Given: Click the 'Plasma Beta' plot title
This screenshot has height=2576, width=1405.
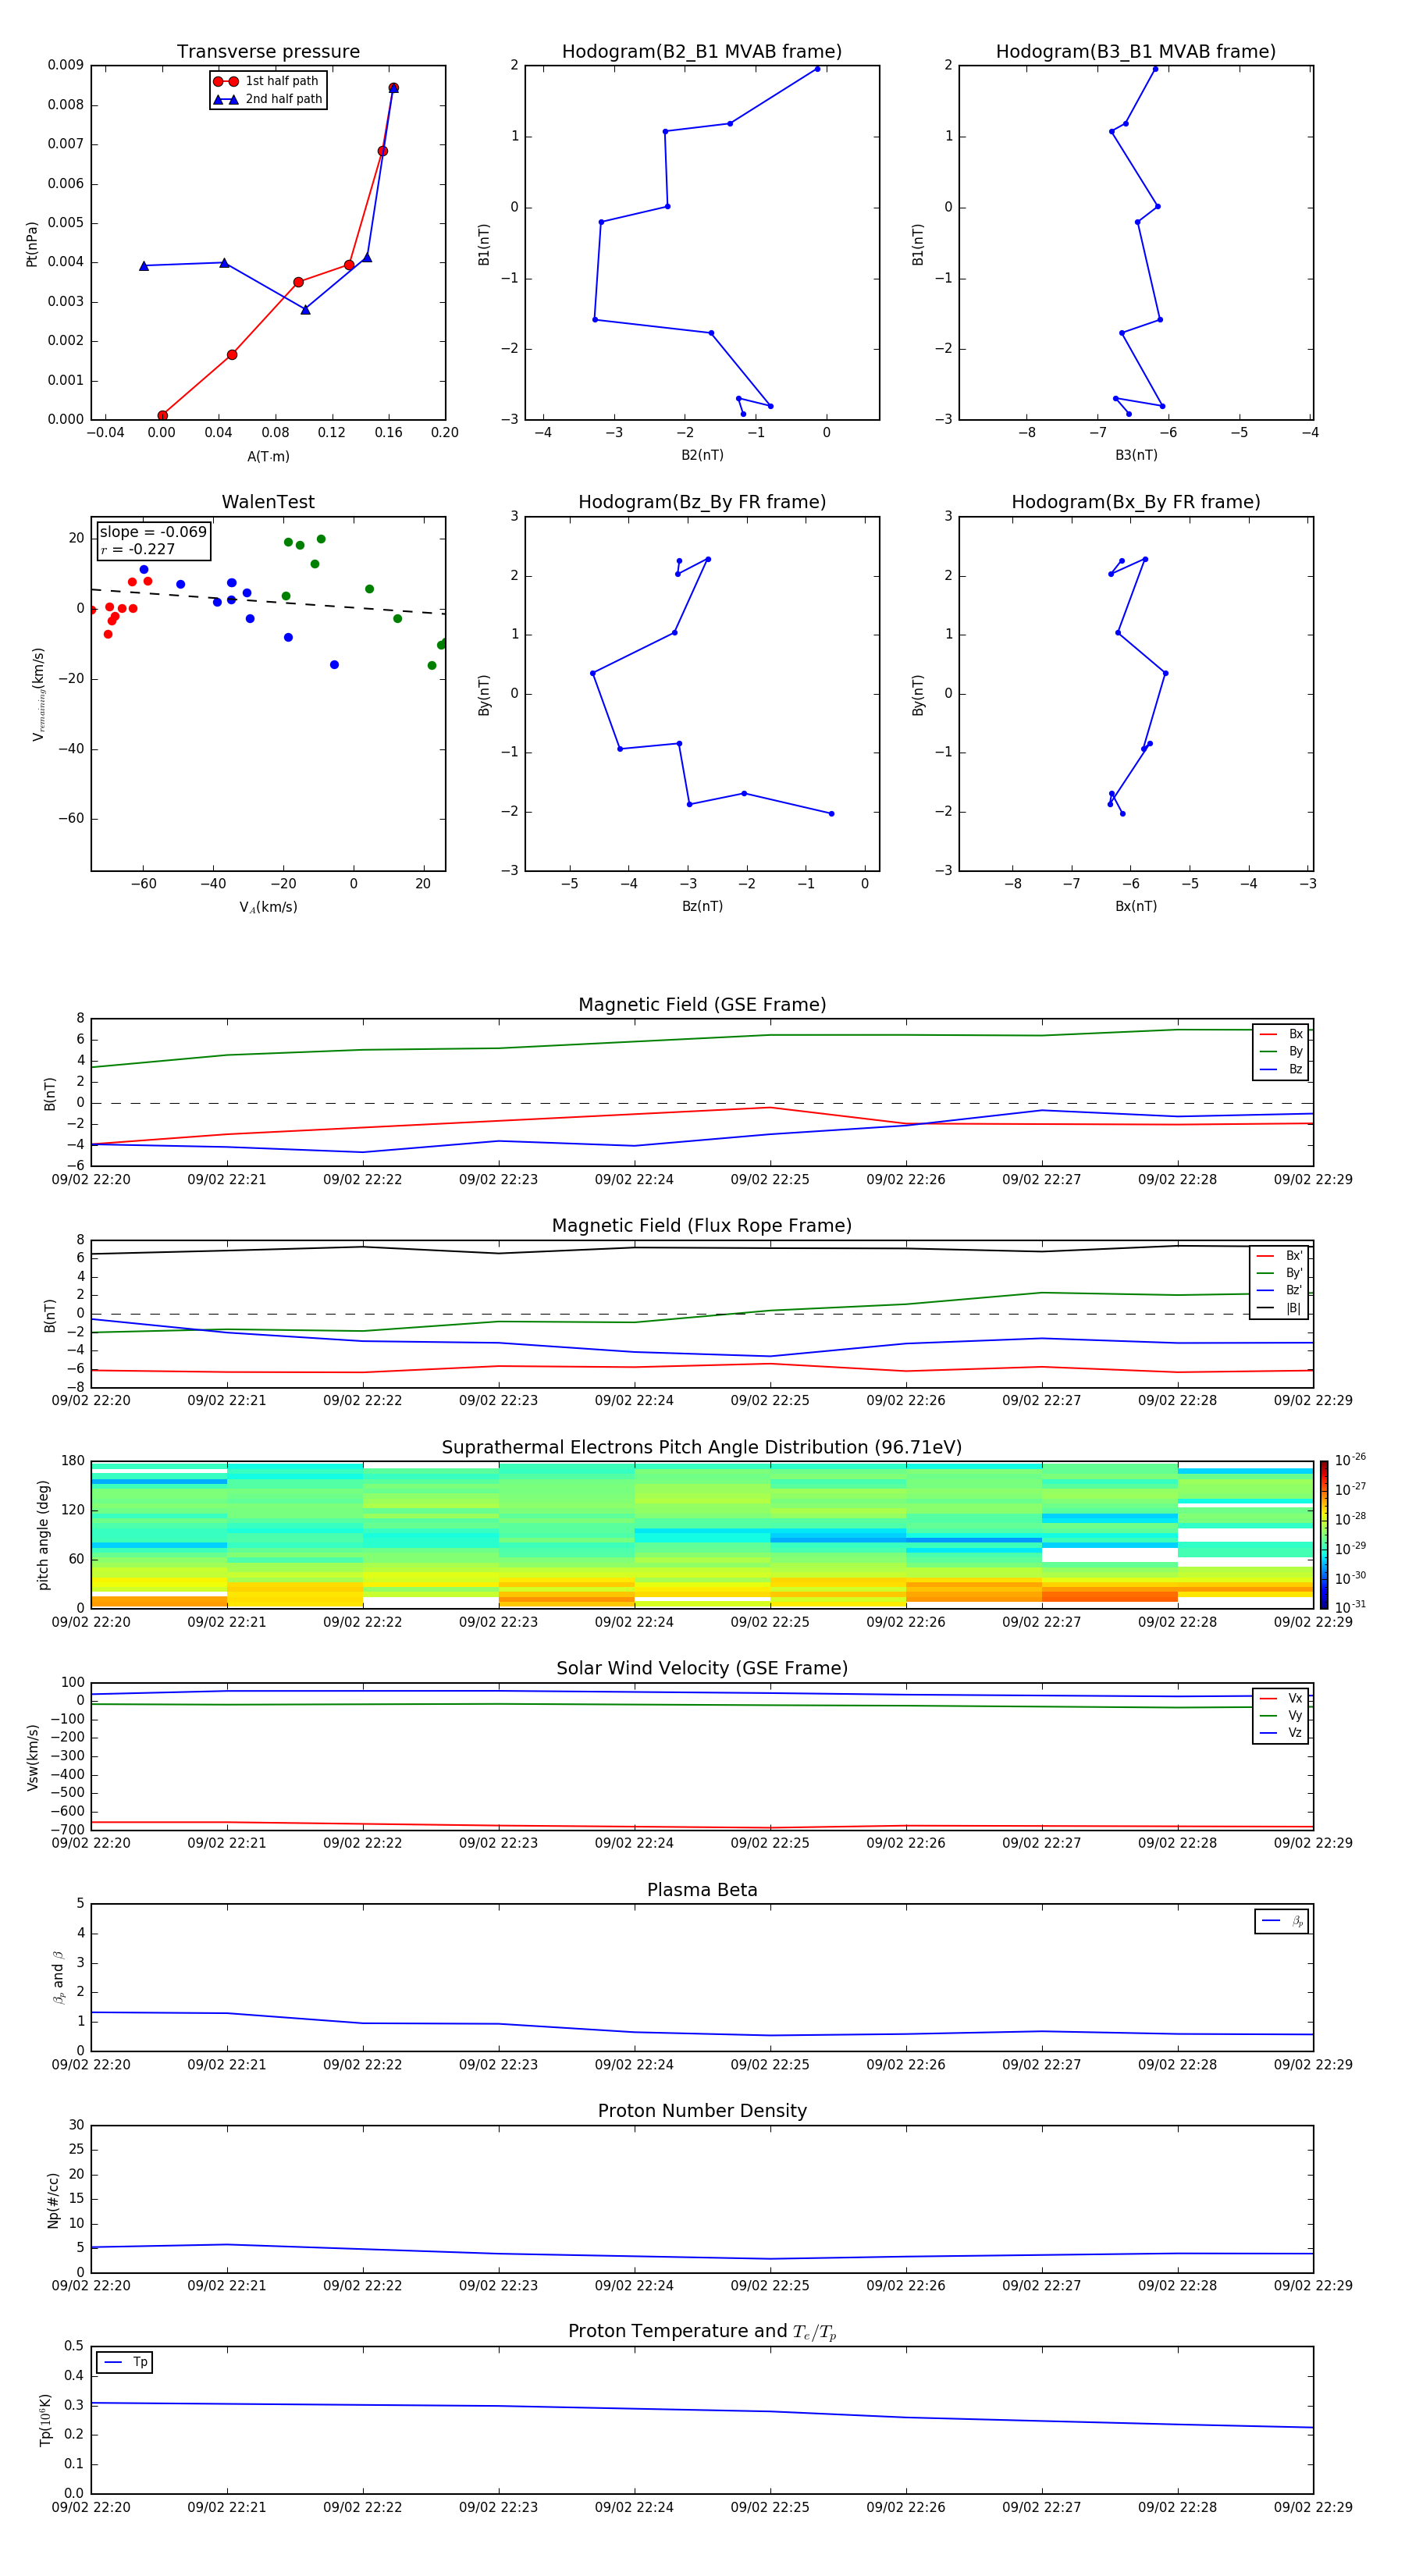Looking at the screenshot, I should (702, 1890).
